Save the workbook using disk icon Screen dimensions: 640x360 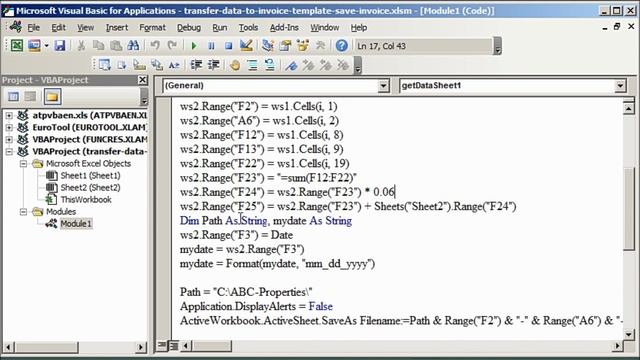pyautogui.click(x=60, y=46)
